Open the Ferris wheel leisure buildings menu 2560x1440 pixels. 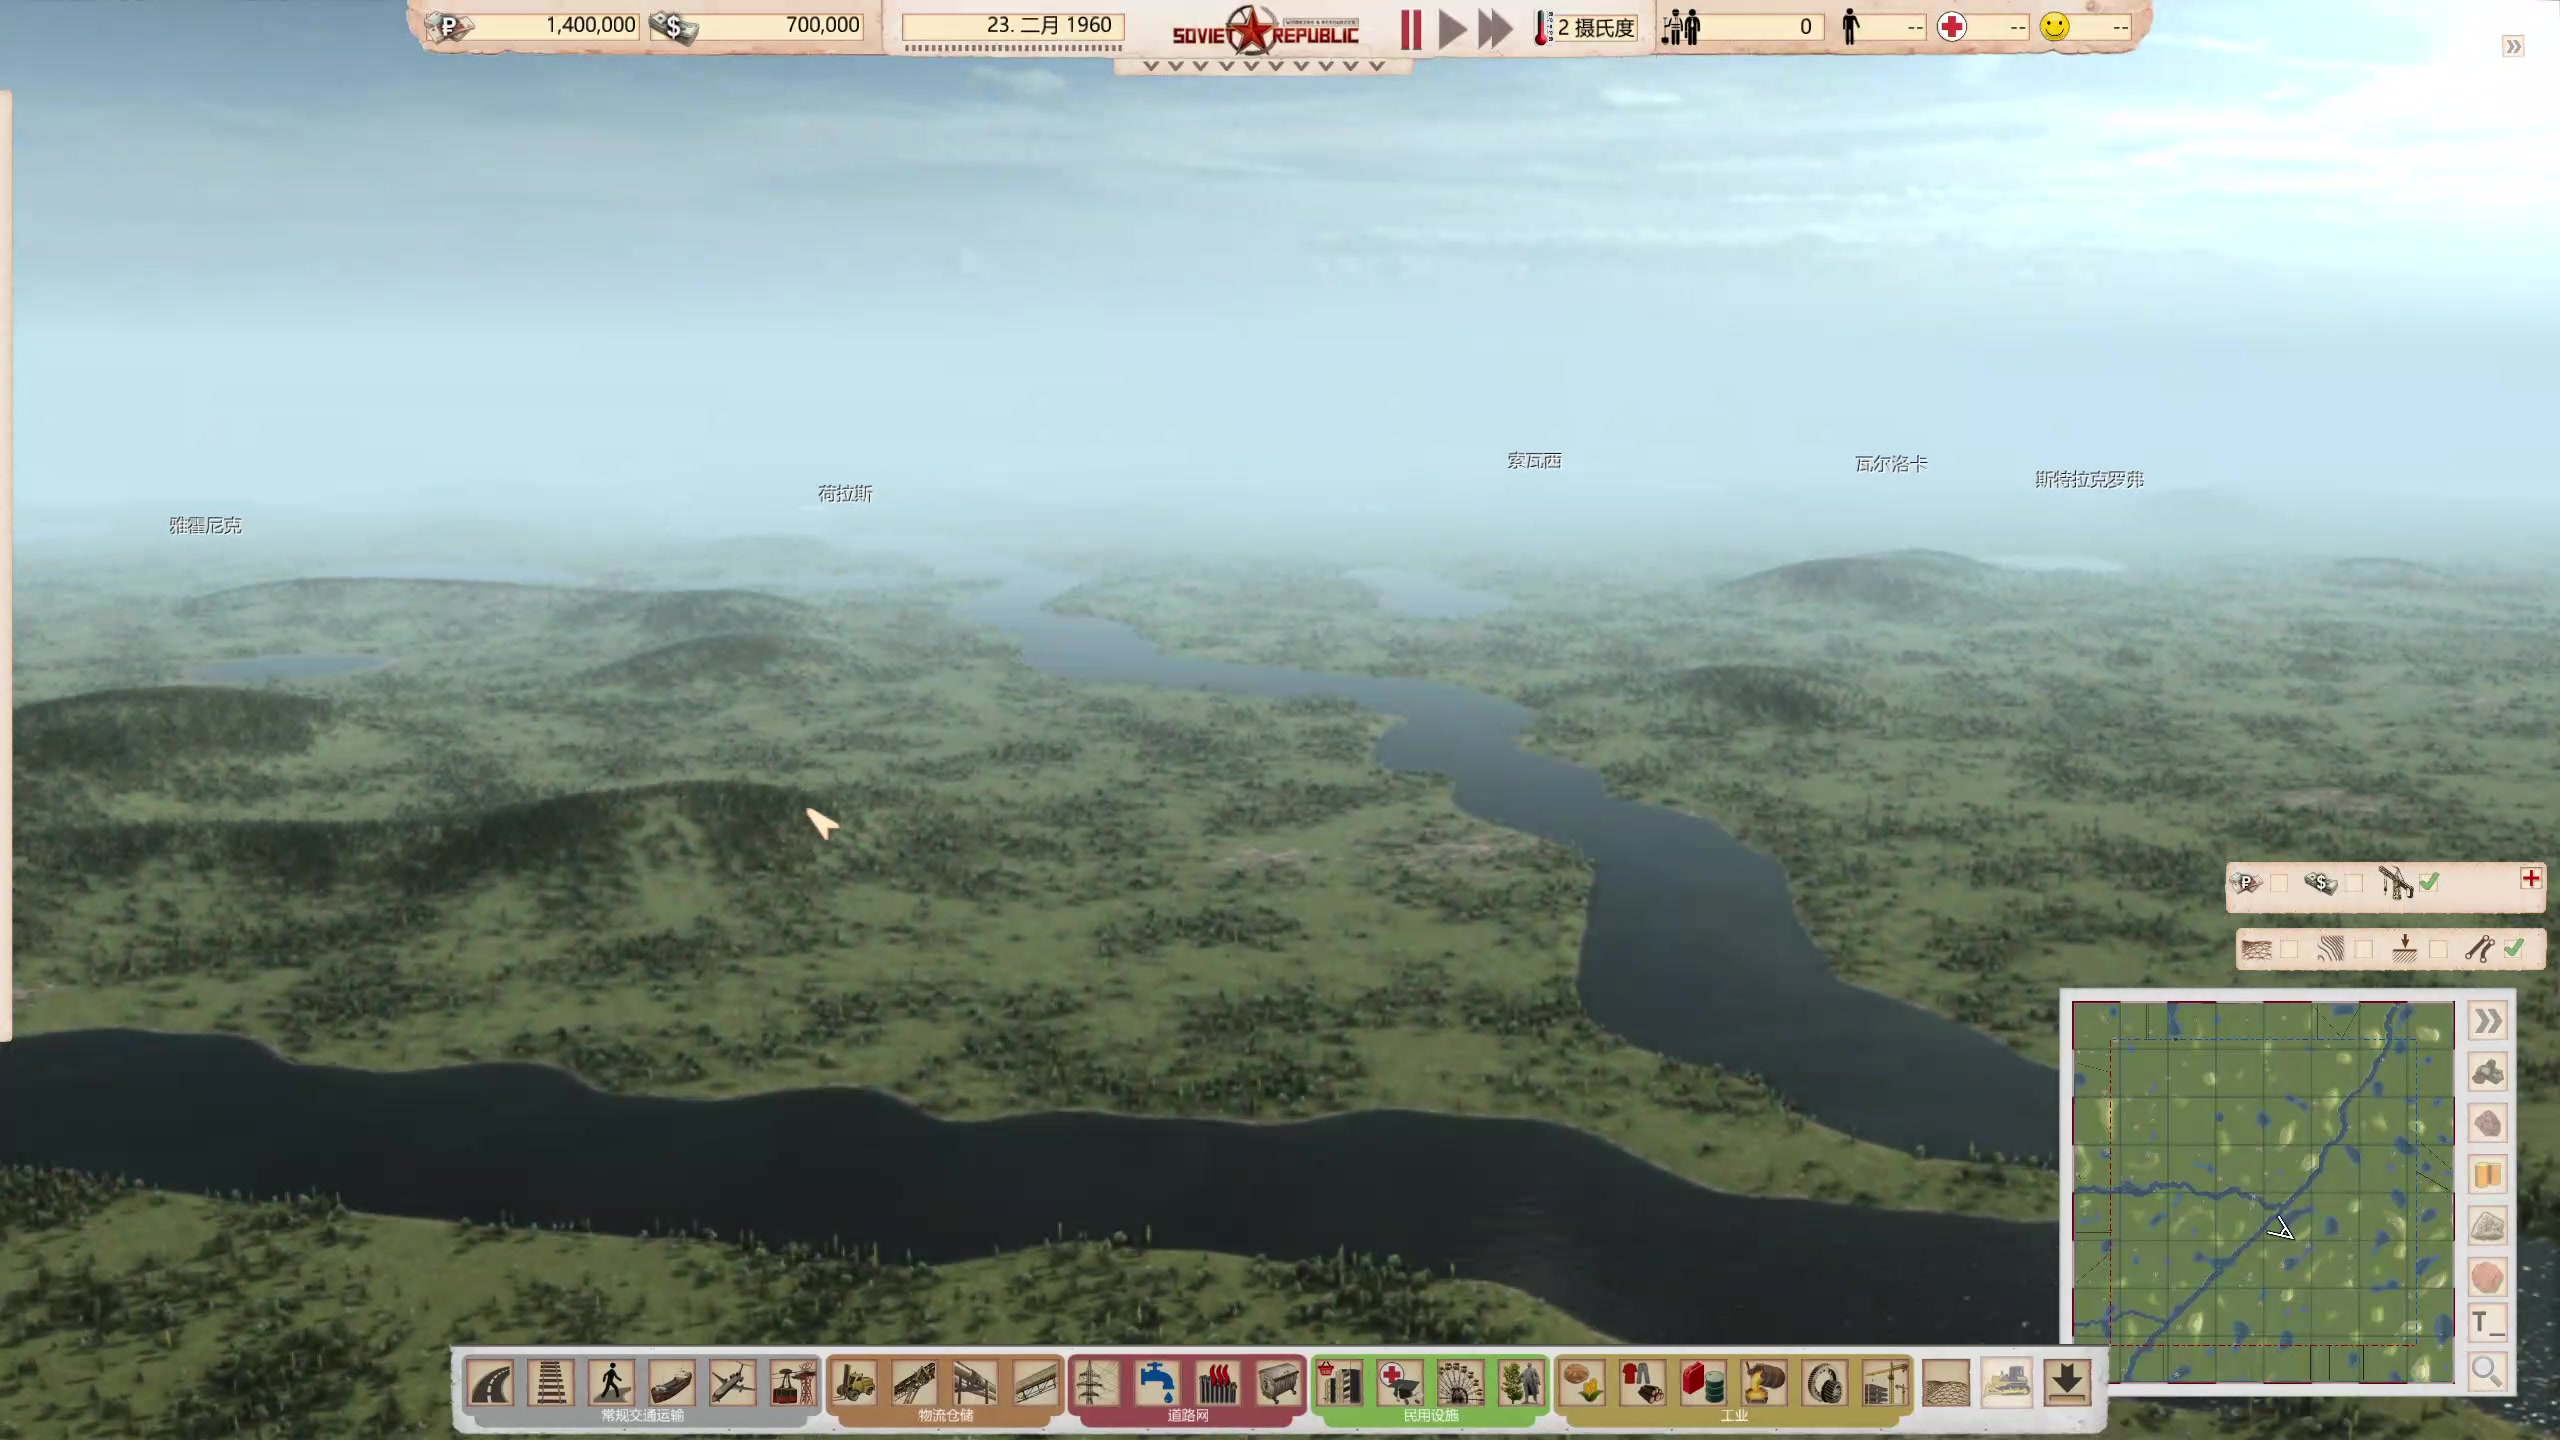[x=1460, y=1384]
